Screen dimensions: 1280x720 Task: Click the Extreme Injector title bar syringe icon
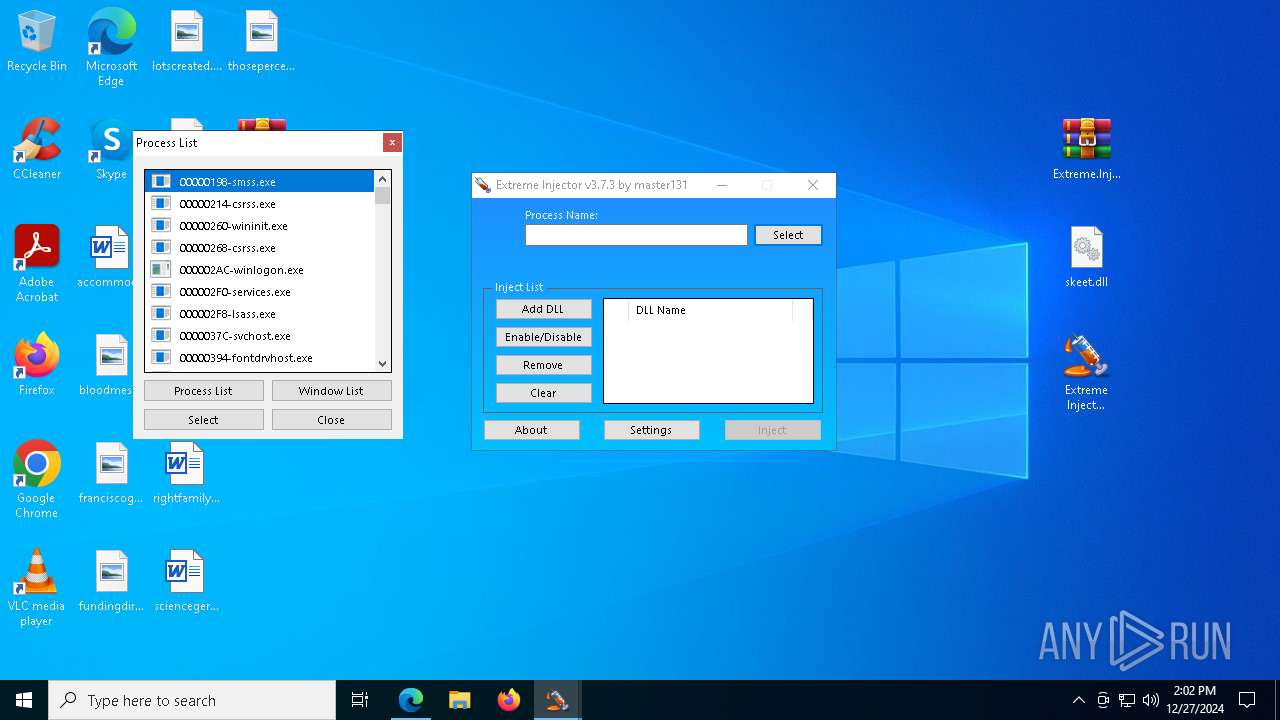(483, 185)
